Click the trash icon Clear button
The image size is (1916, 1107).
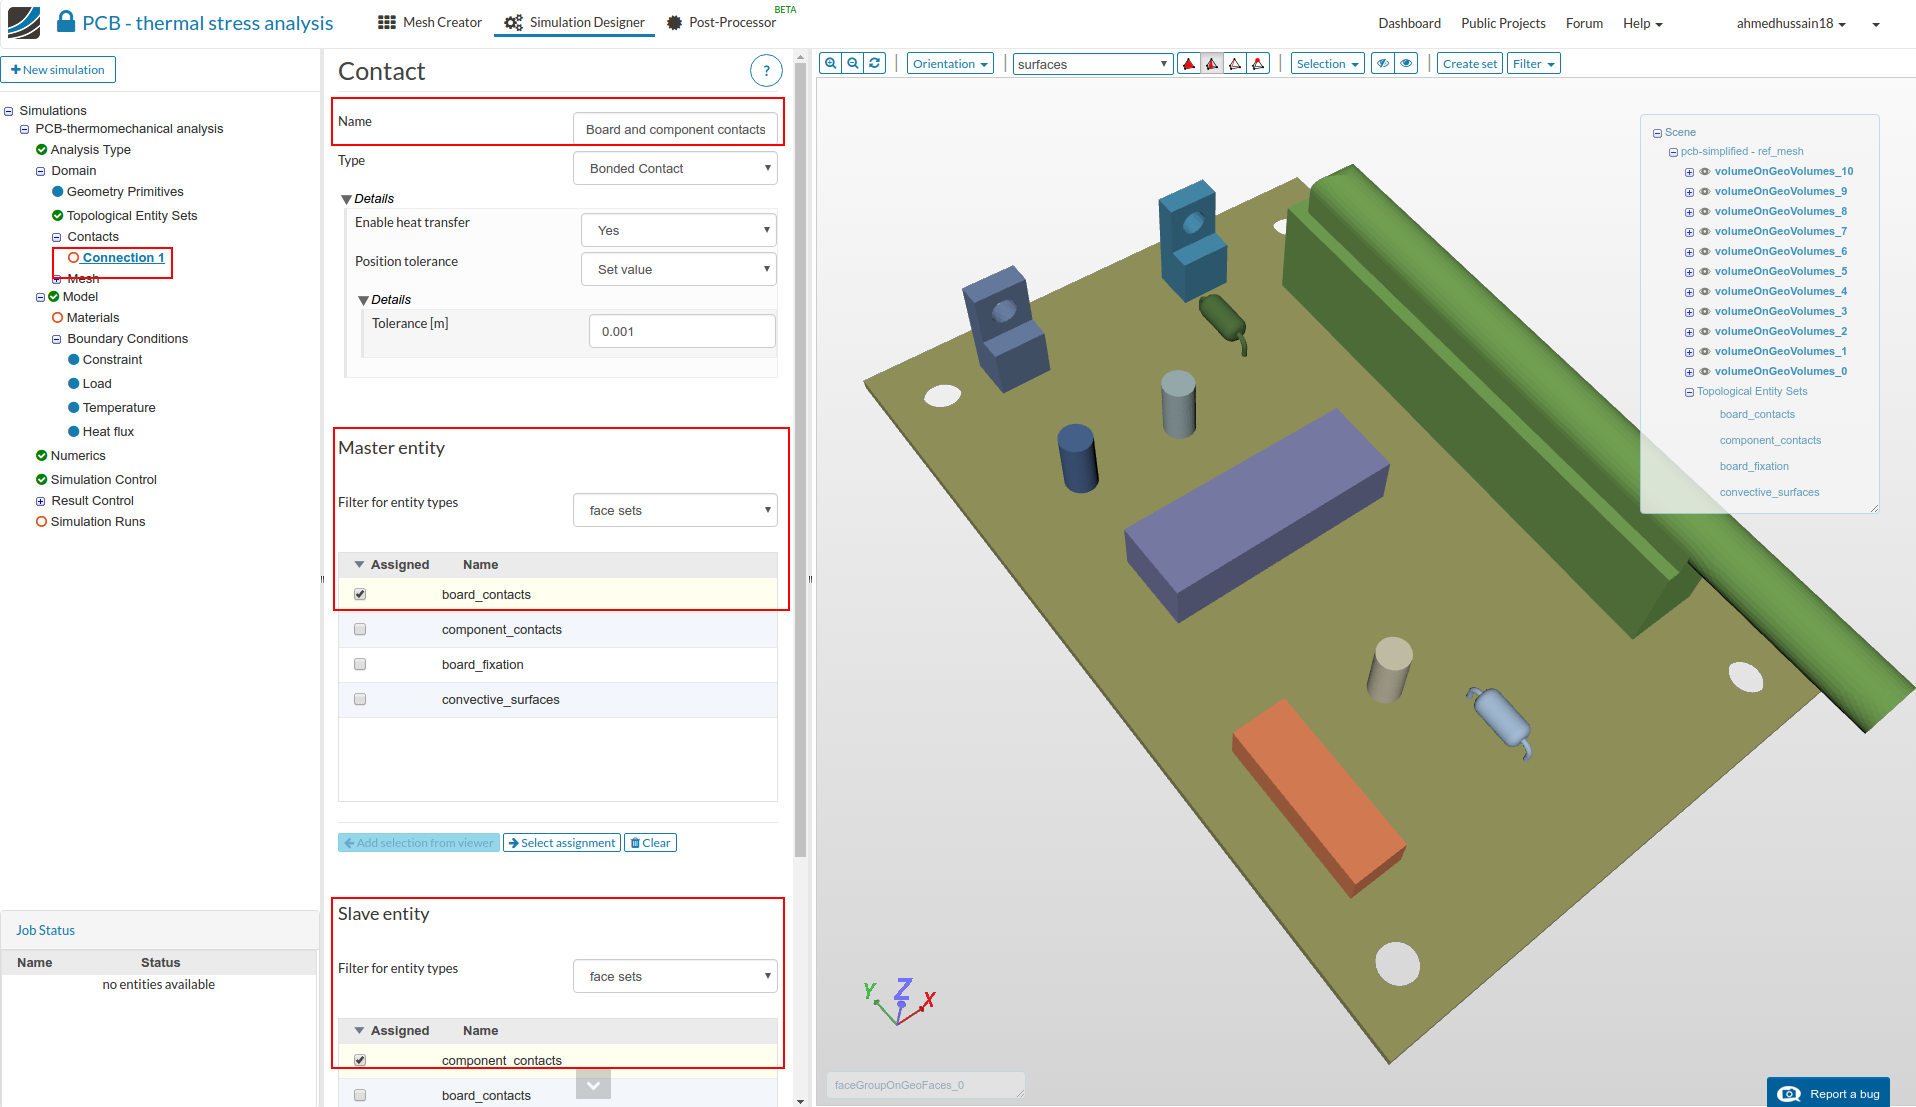pos(650,843)
